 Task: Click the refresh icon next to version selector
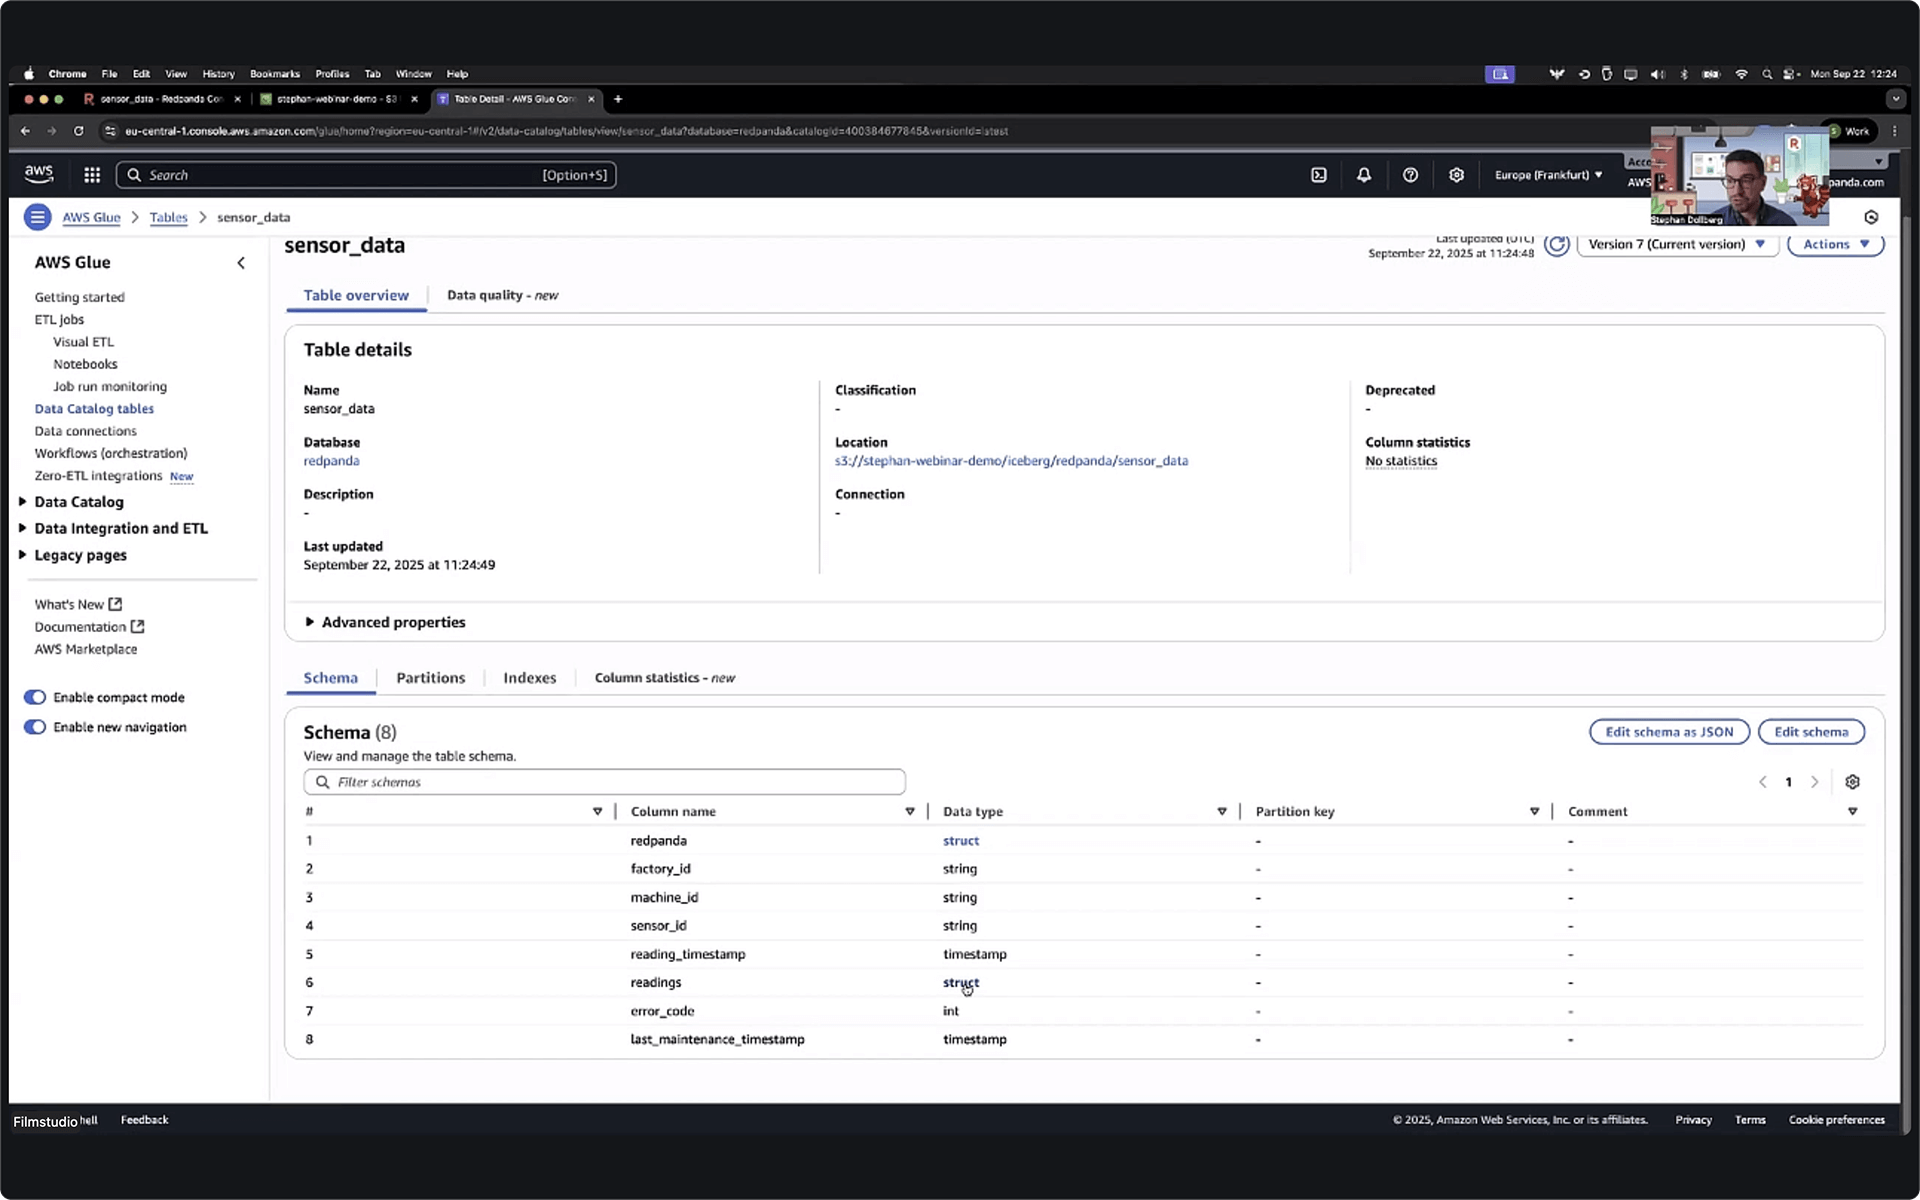[x=1556, y=245]
